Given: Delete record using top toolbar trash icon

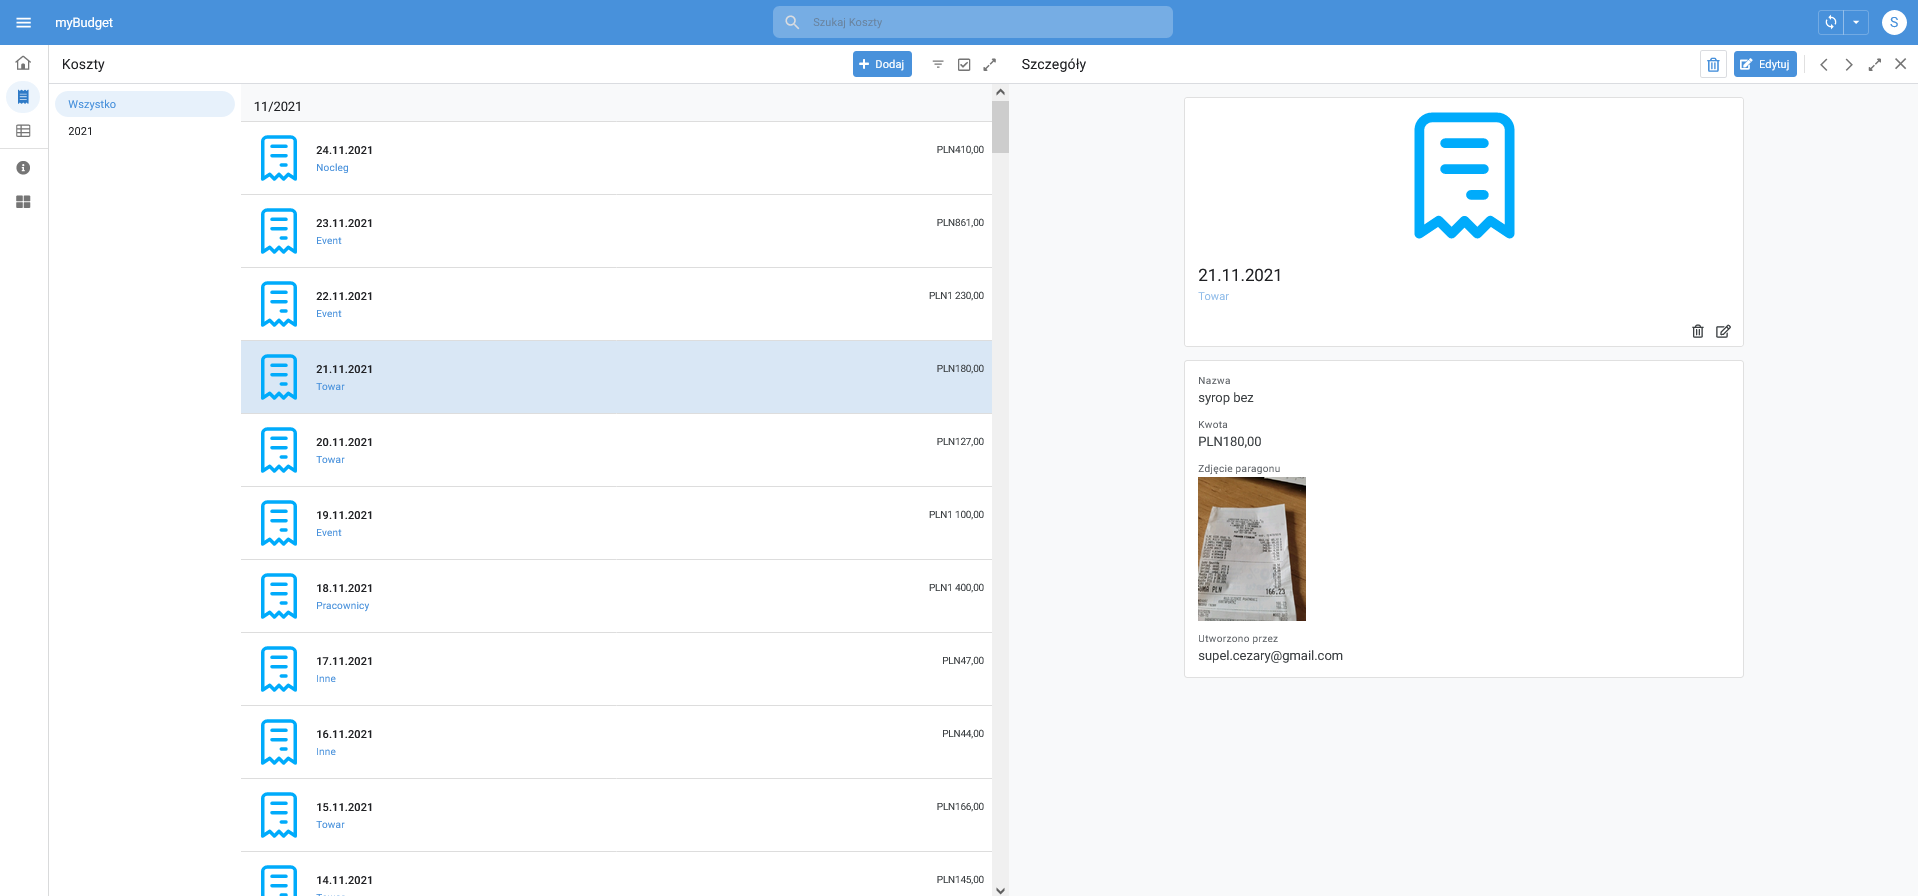Looking at the screenshot, I should 1713,64.
